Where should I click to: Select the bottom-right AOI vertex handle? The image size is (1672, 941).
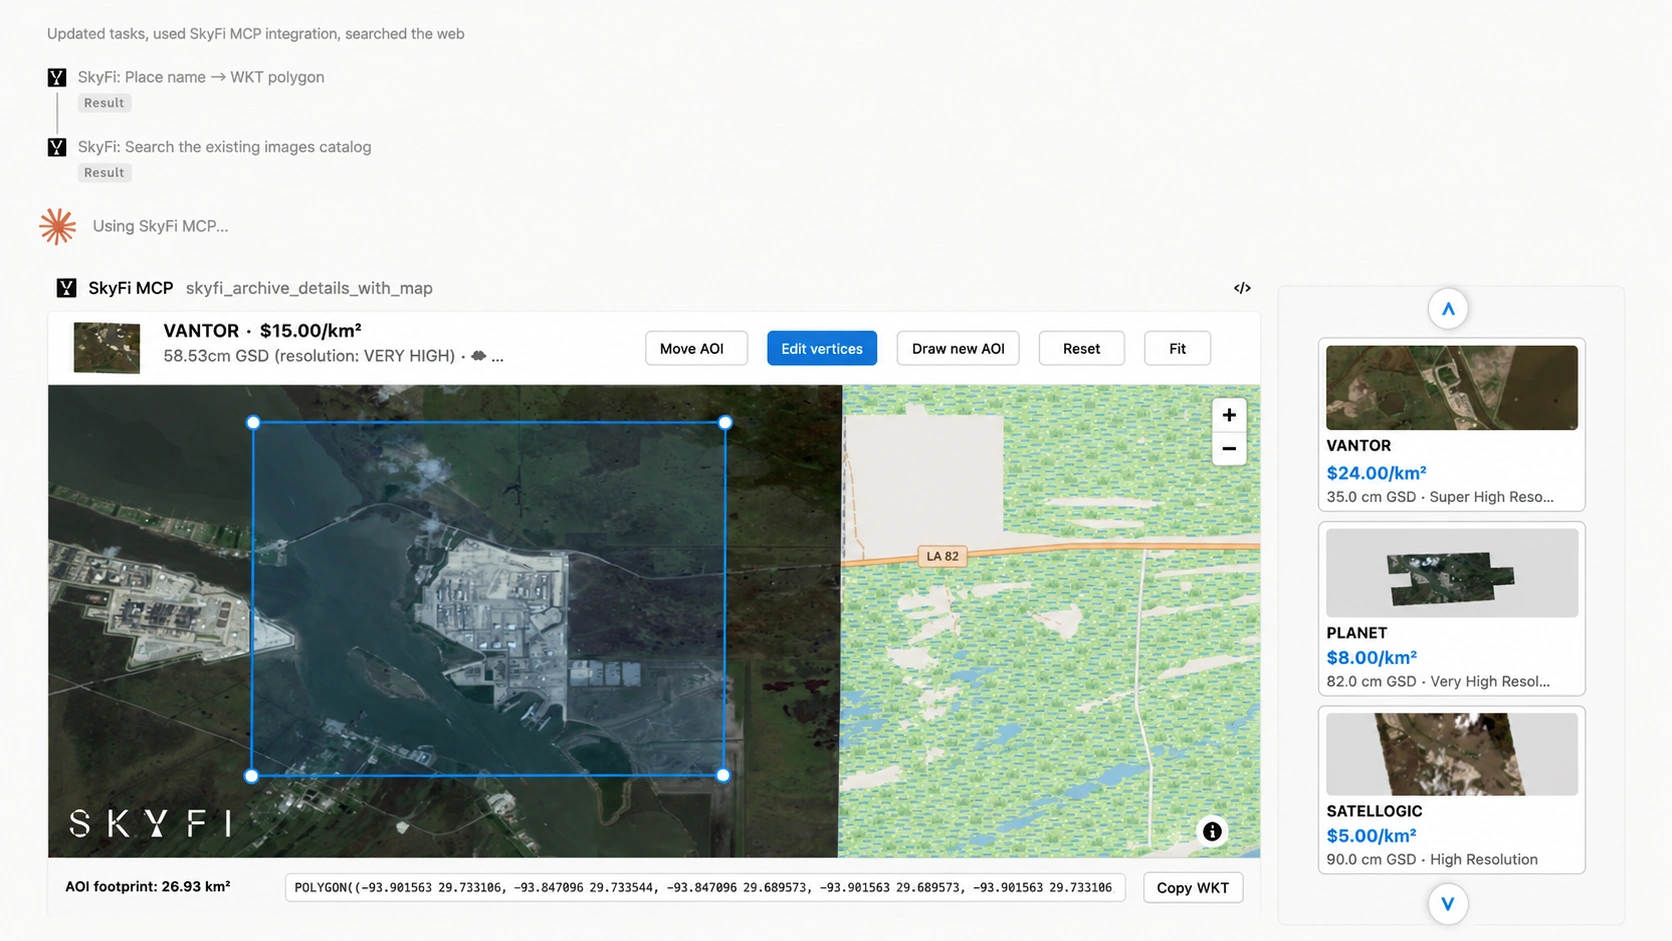pyautogui.click(x=723, y=775)
